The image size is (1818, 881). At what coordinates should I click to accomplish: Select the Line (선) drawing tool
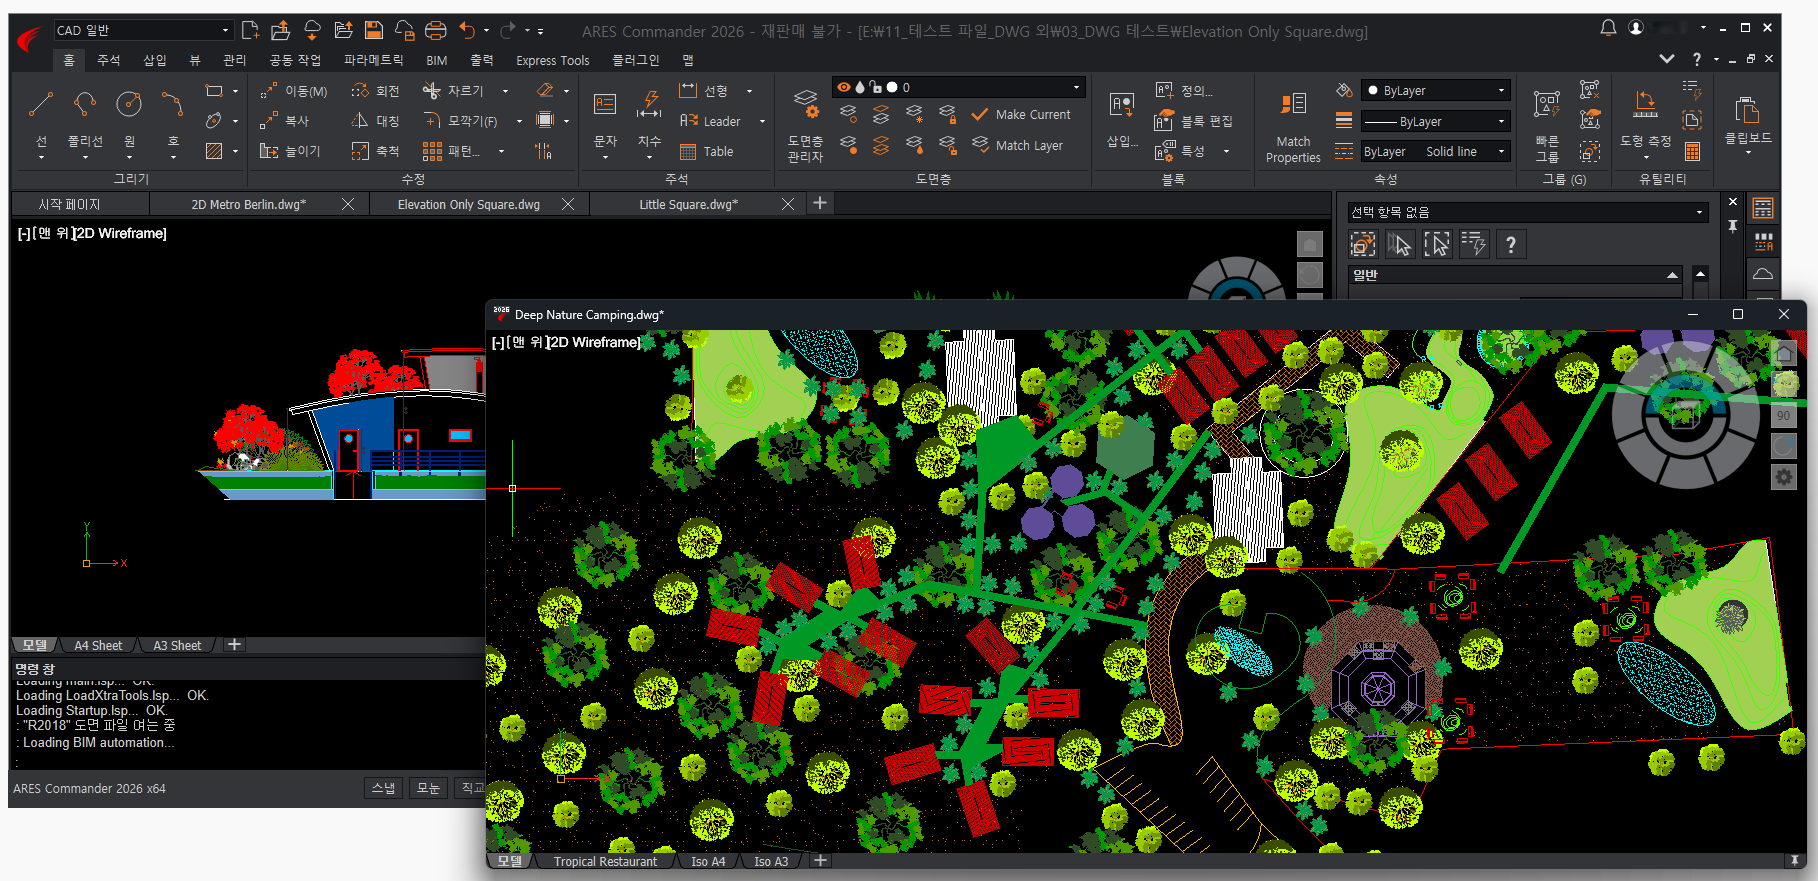[41, 105]
